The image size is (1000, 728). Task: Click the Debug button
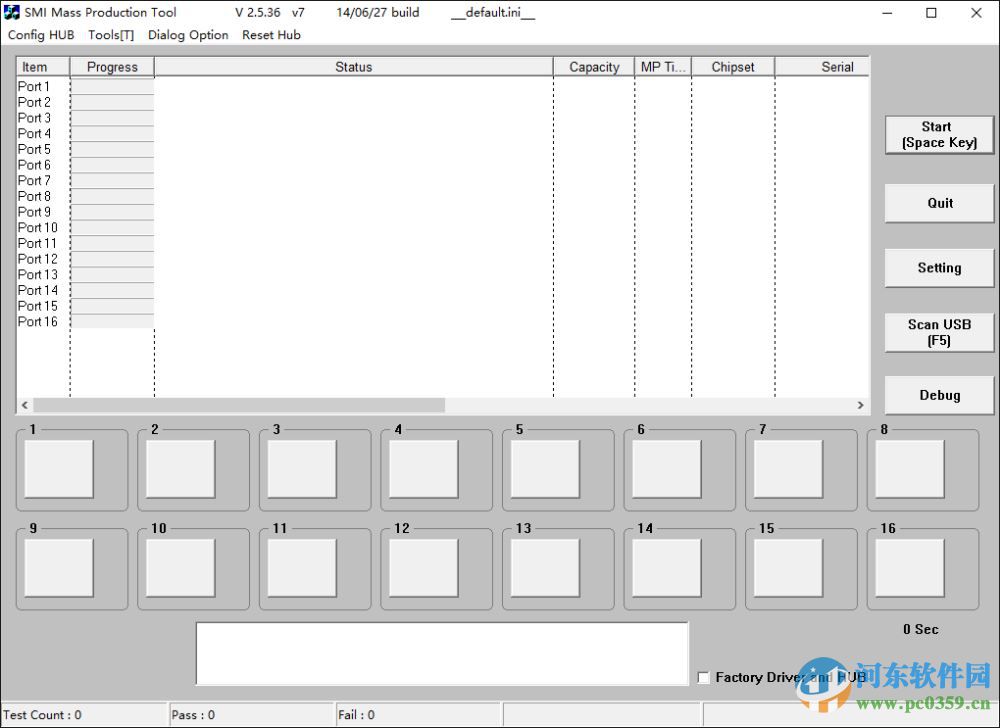[x=939, y=395]
